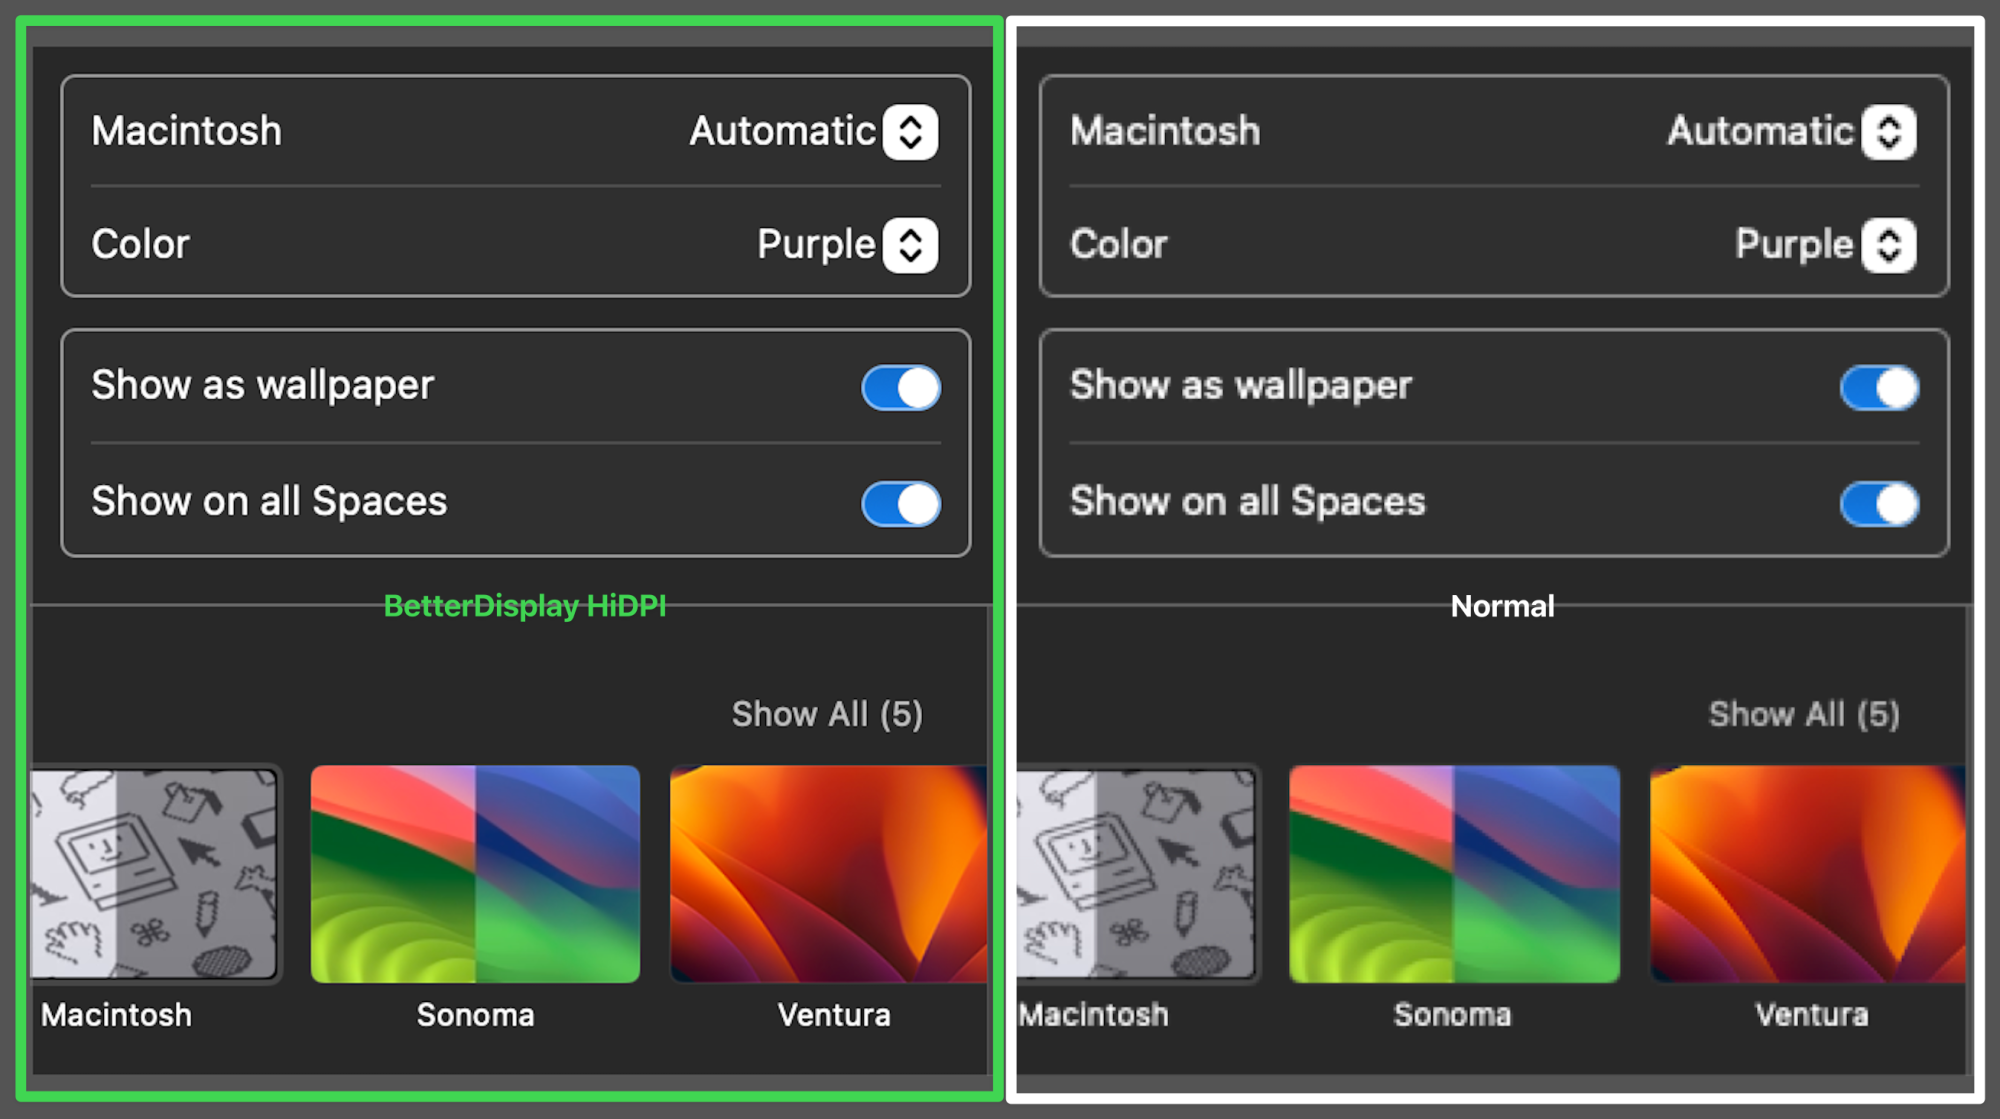Open the Automatic popup in the HiDPI panel
Image resolution: width=2000 pixels, height=1119 pixels.
[910, 132]
